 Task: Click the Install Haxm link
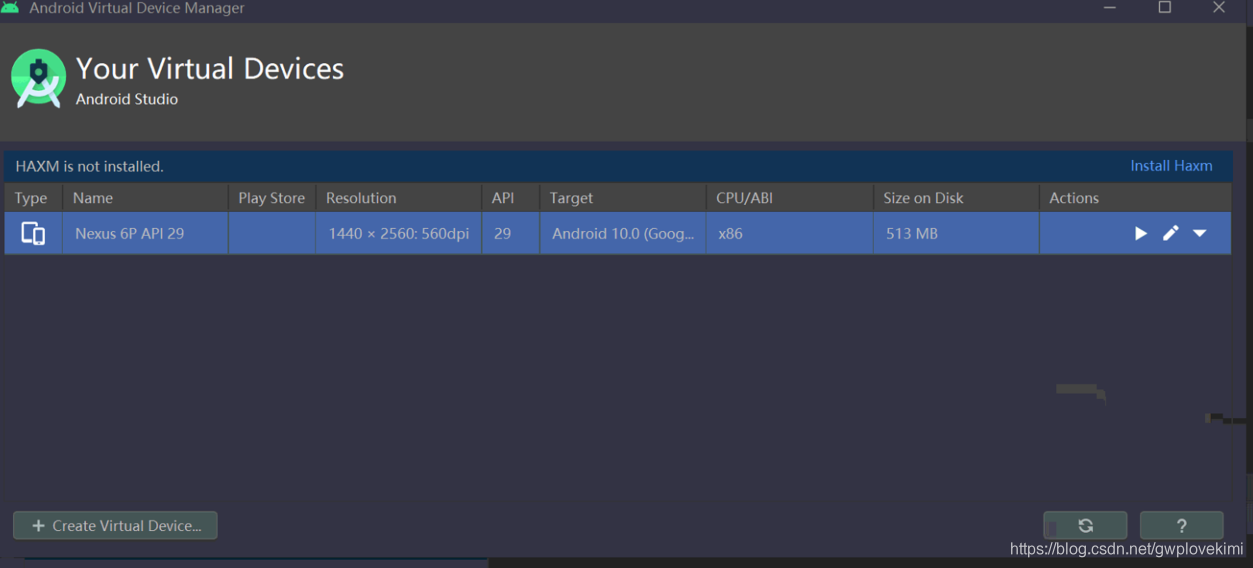[x=1171, y=166]
